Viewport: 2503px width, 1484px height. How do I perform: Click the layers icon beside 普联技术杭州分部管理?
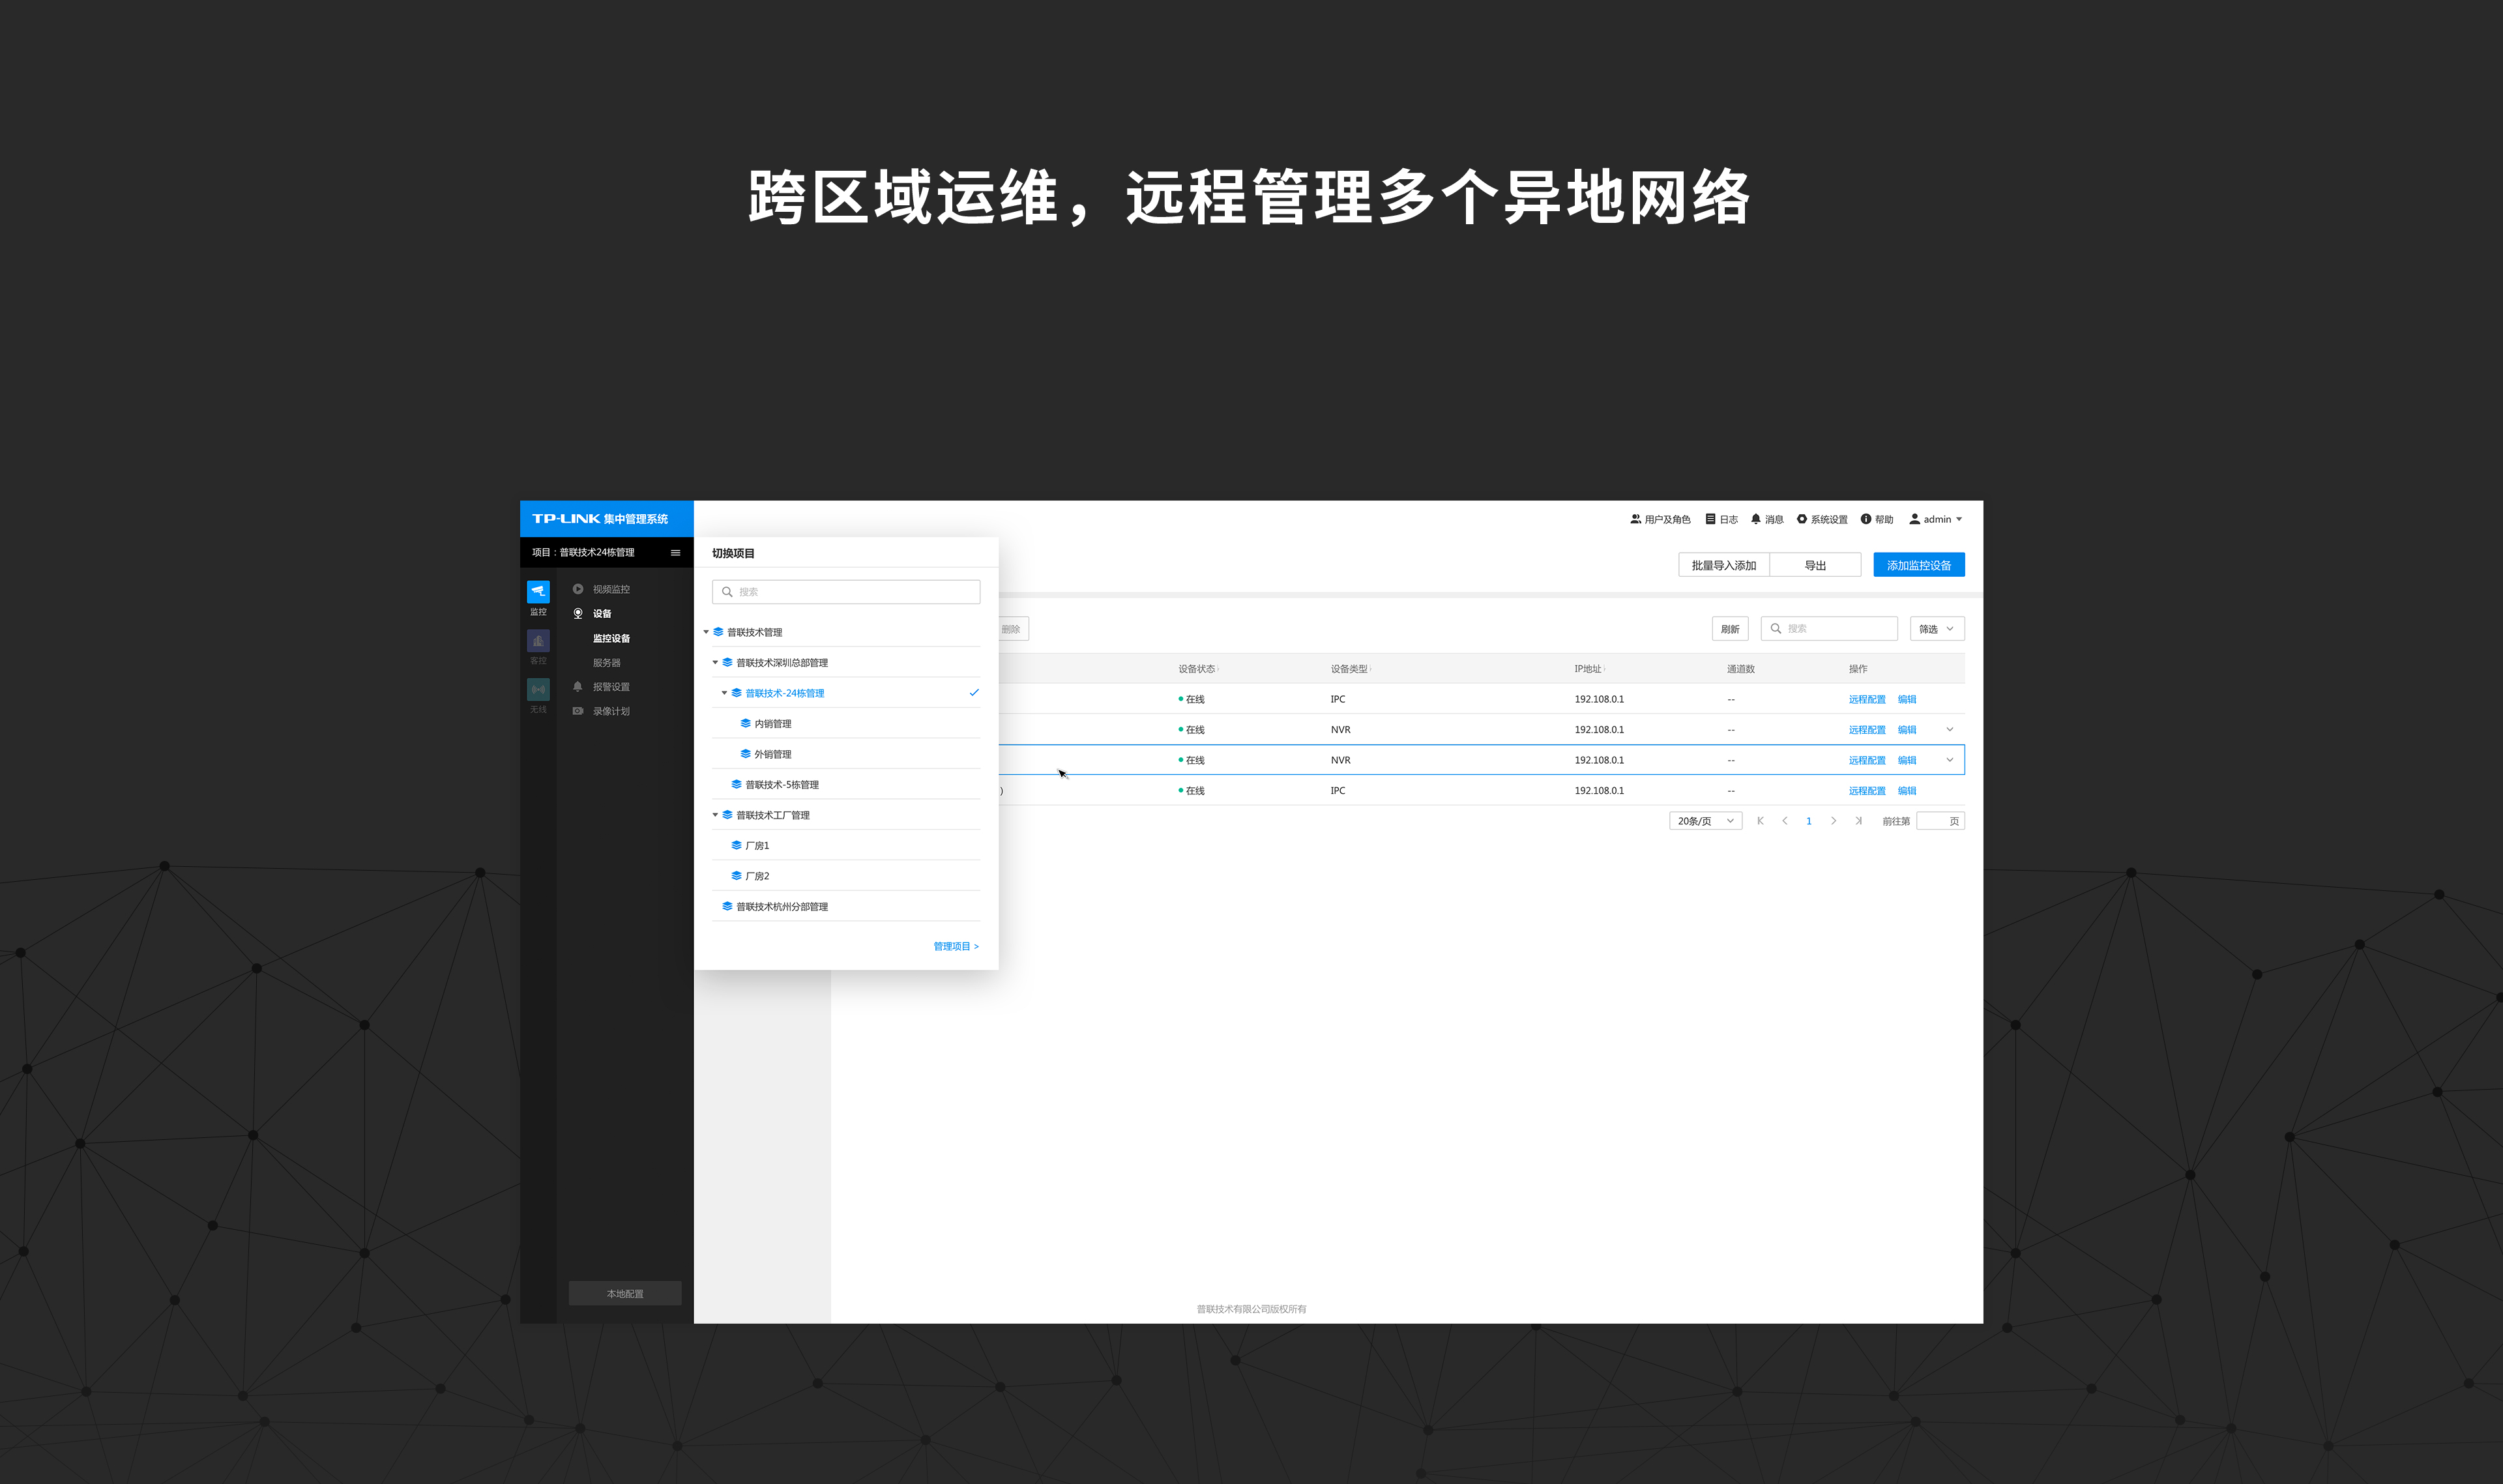(727, 906)
